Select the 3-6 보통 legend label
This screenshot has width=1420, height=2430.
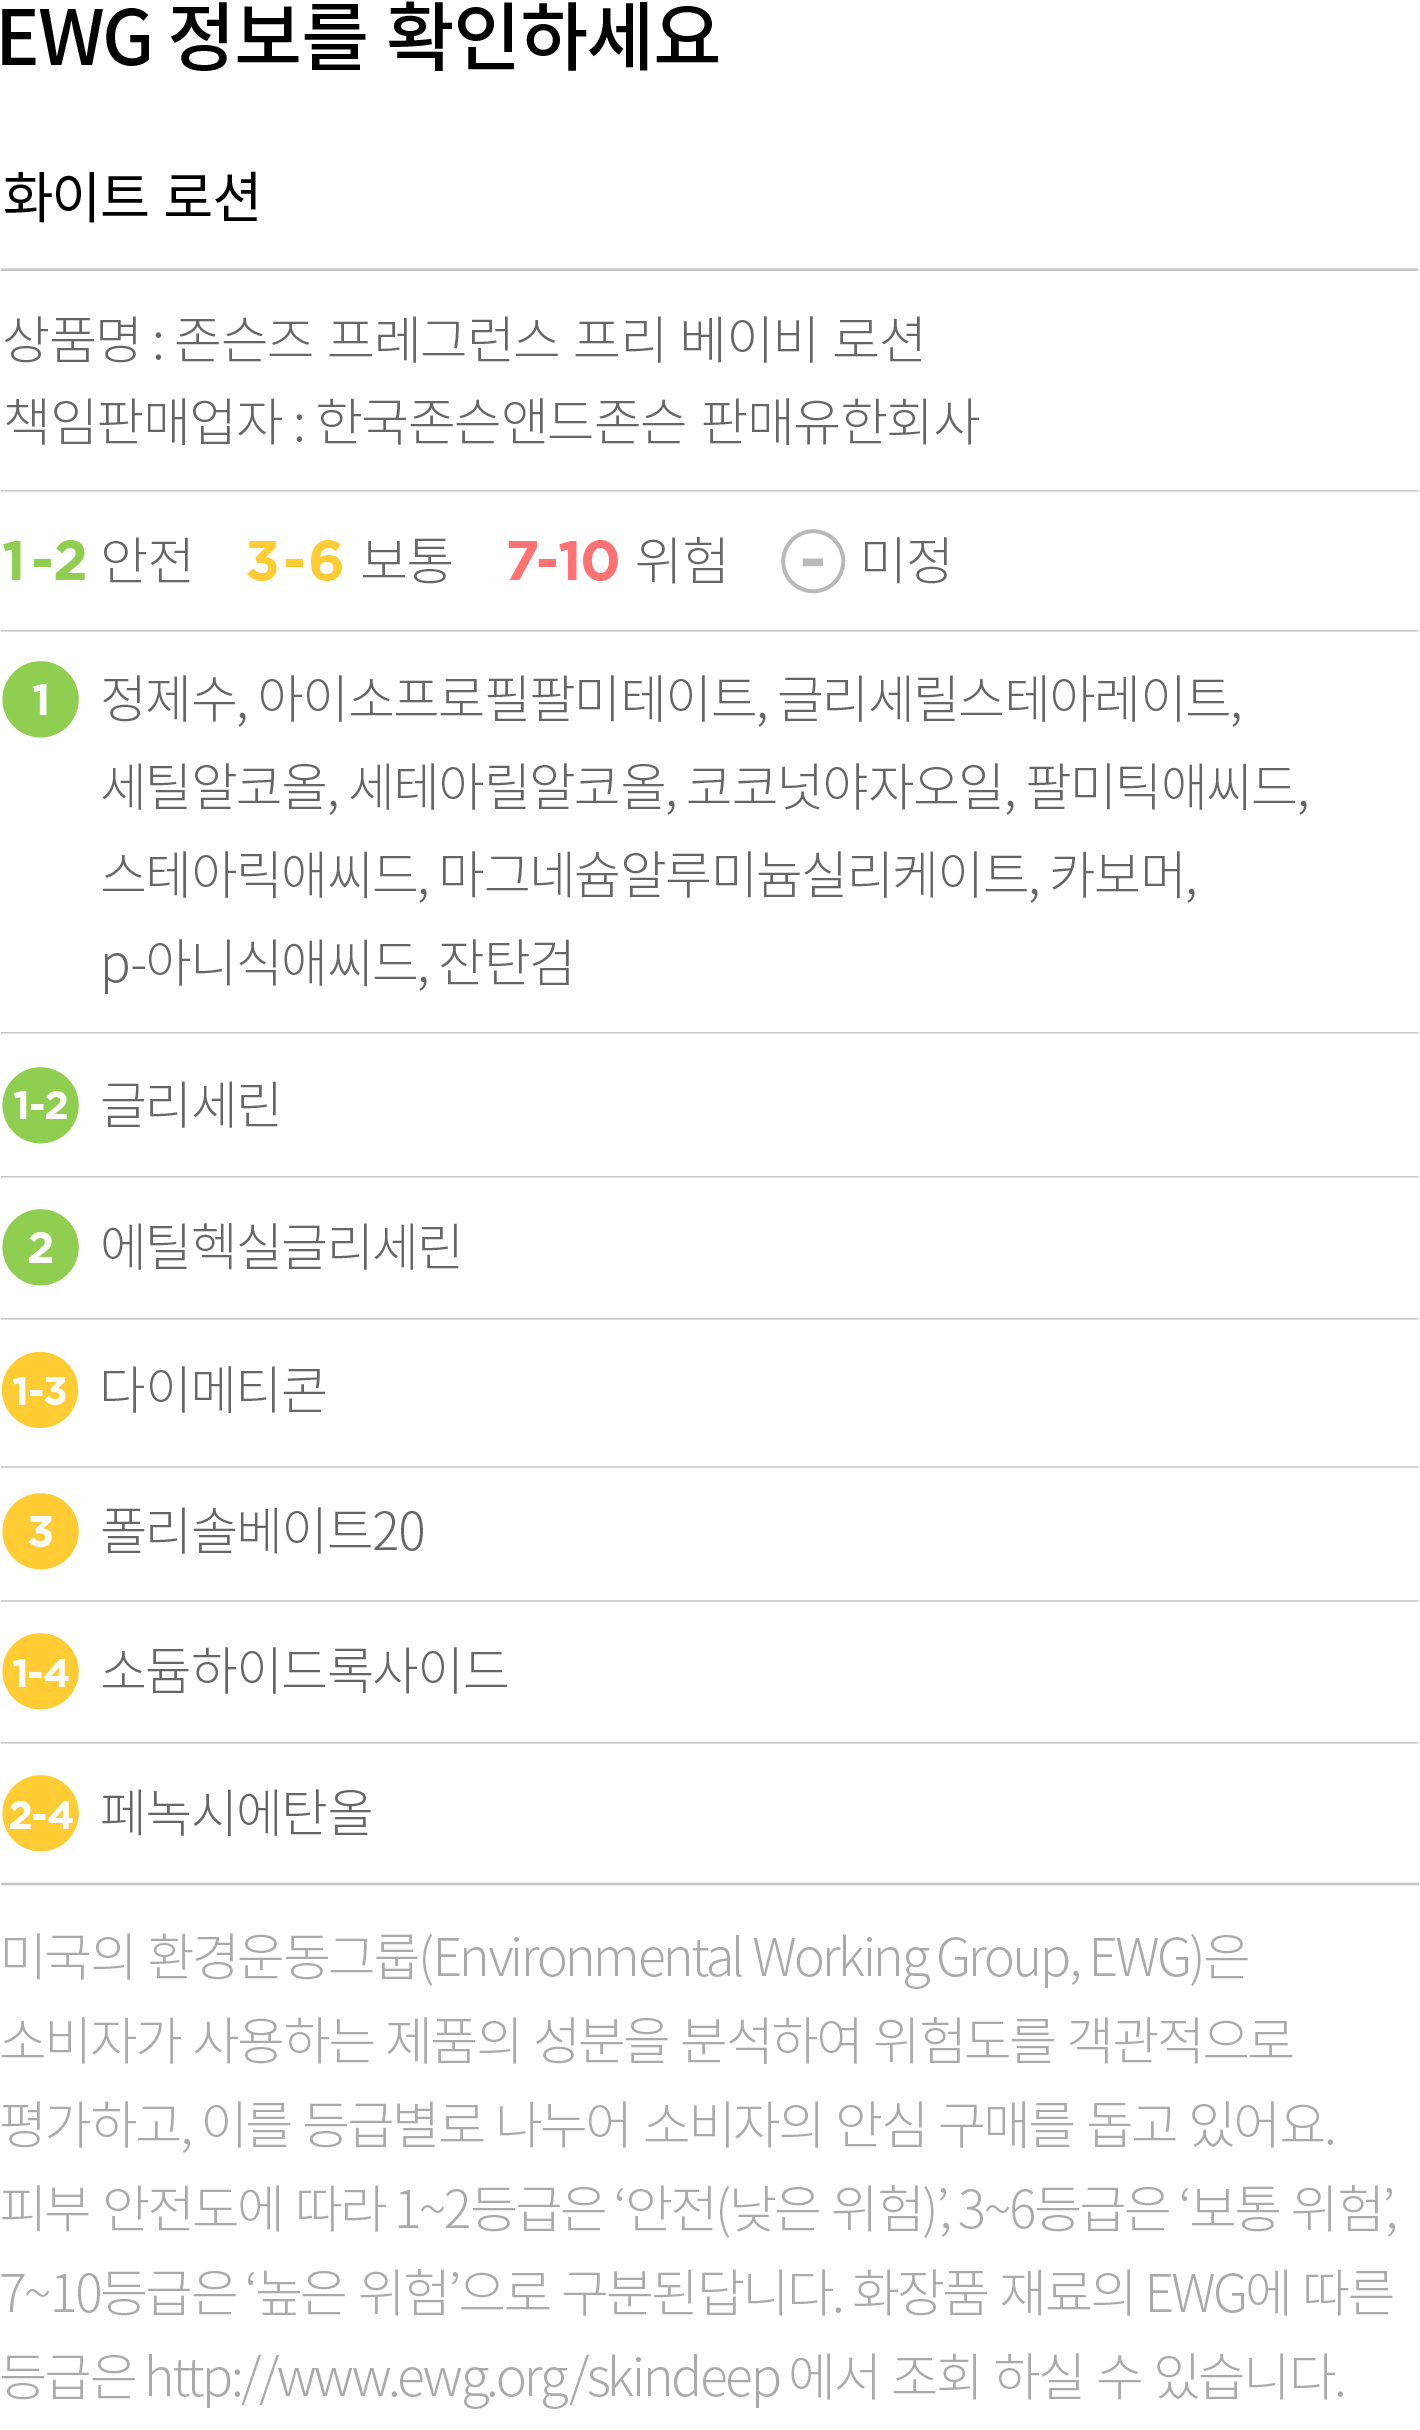click(x=350, y=560)
